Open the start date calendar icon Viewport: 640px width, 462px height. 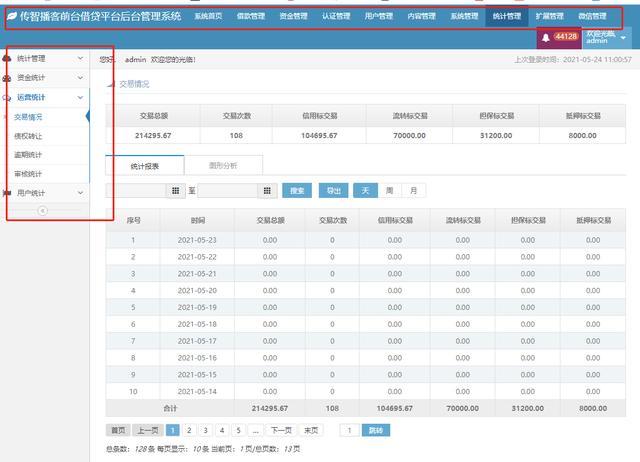pos(176,191)
